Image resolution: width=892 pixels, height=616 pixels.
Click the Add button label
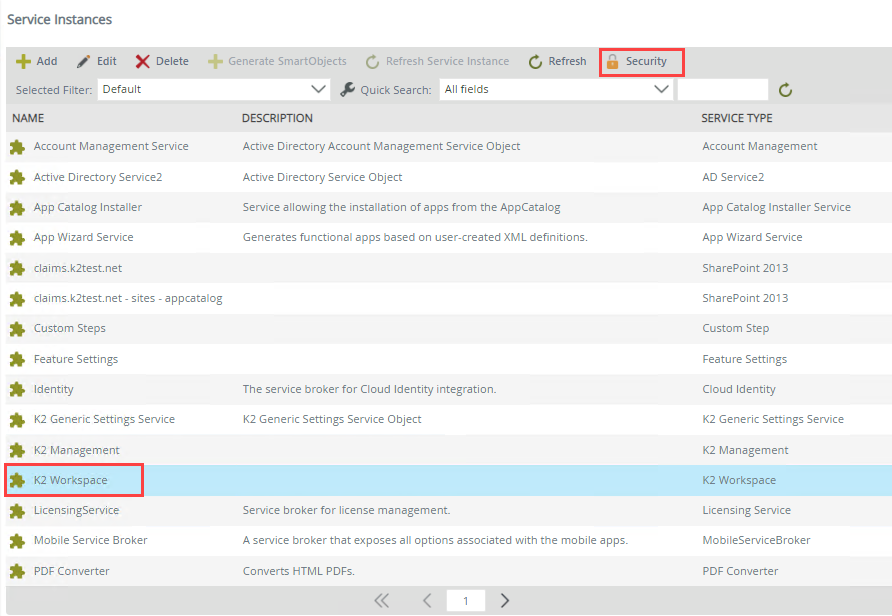tap(47, 61)
